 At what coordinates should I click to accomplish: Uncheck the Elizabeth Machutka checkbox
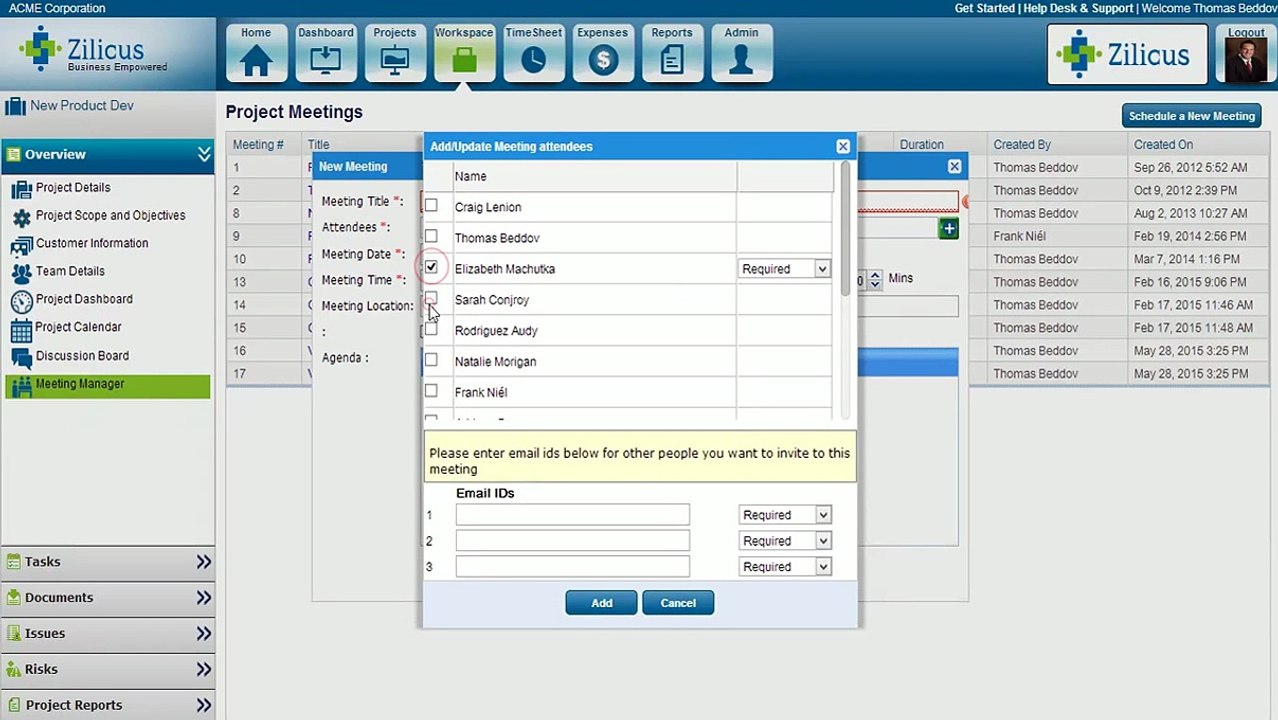[431, 268]
